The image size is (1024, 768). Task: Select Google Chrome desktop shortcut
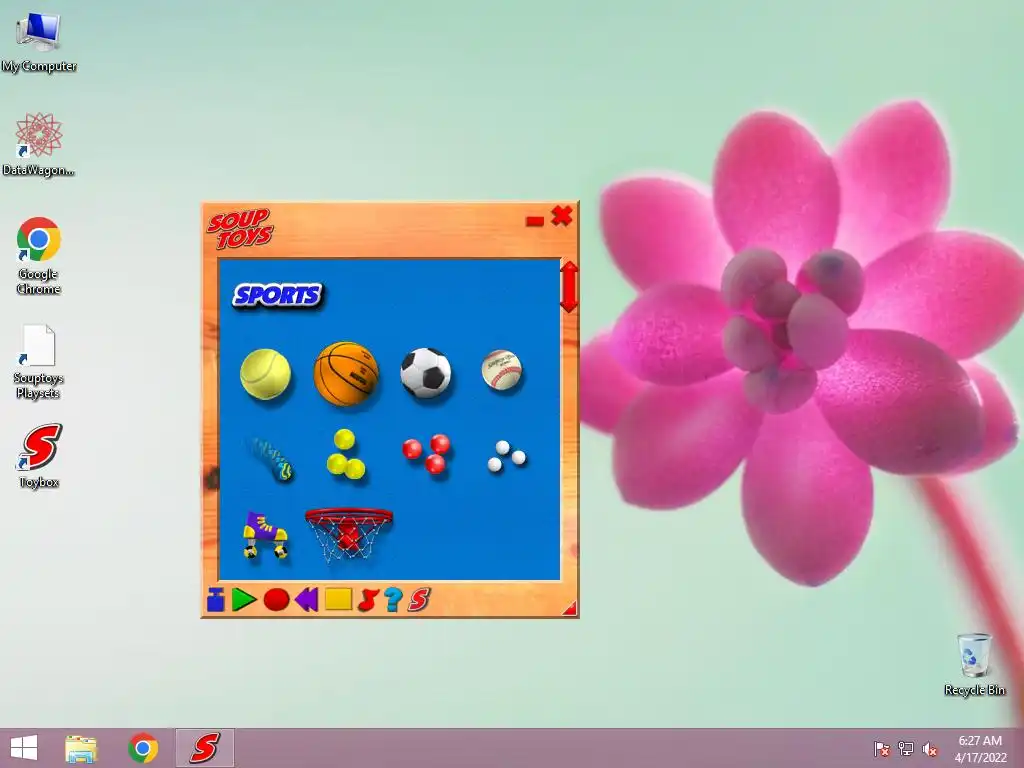click(39, 255)
